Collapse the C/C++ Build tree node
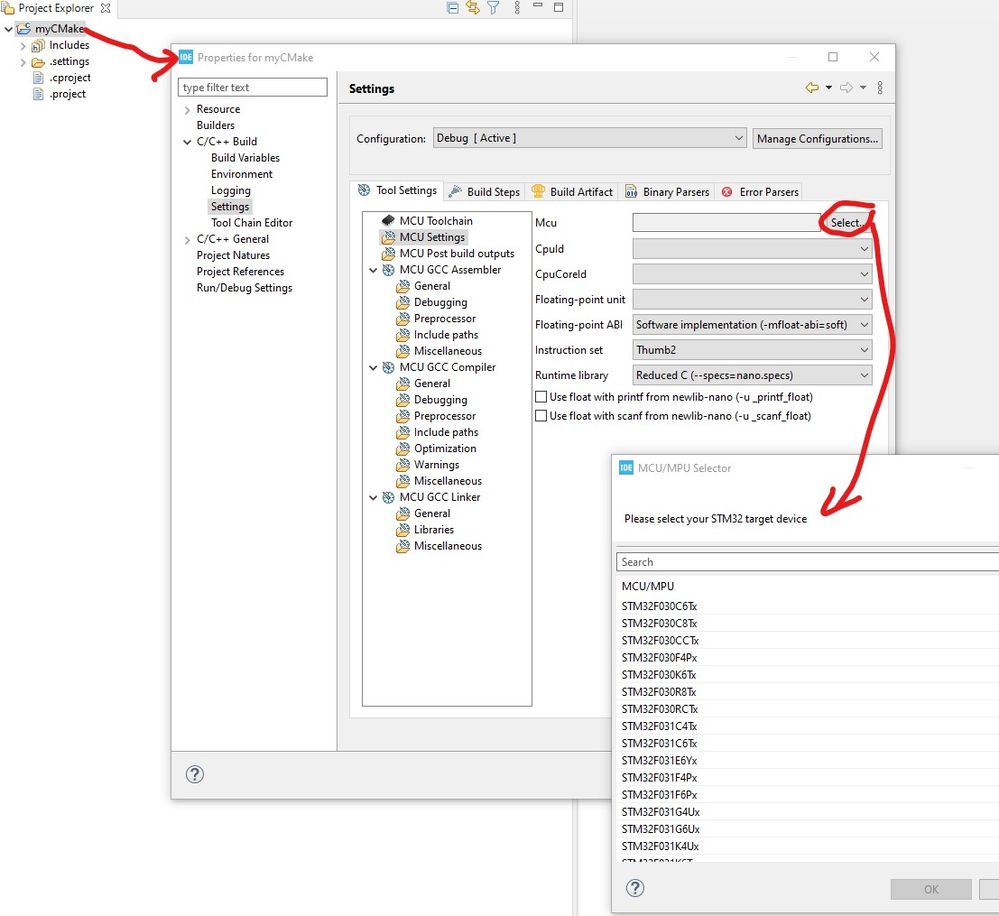Image resolution: width=999 pixels, height=916 pixels. 187,141
